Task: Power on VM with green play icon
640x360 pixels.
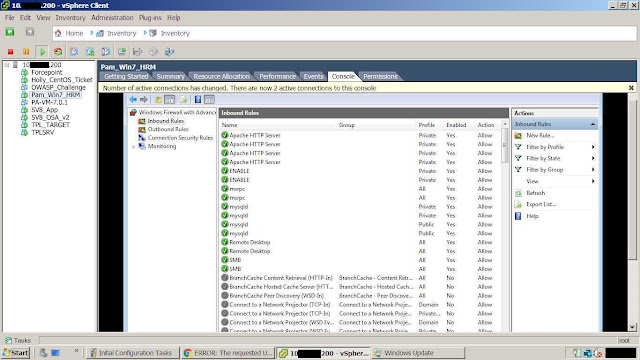Action: (42, 52)
